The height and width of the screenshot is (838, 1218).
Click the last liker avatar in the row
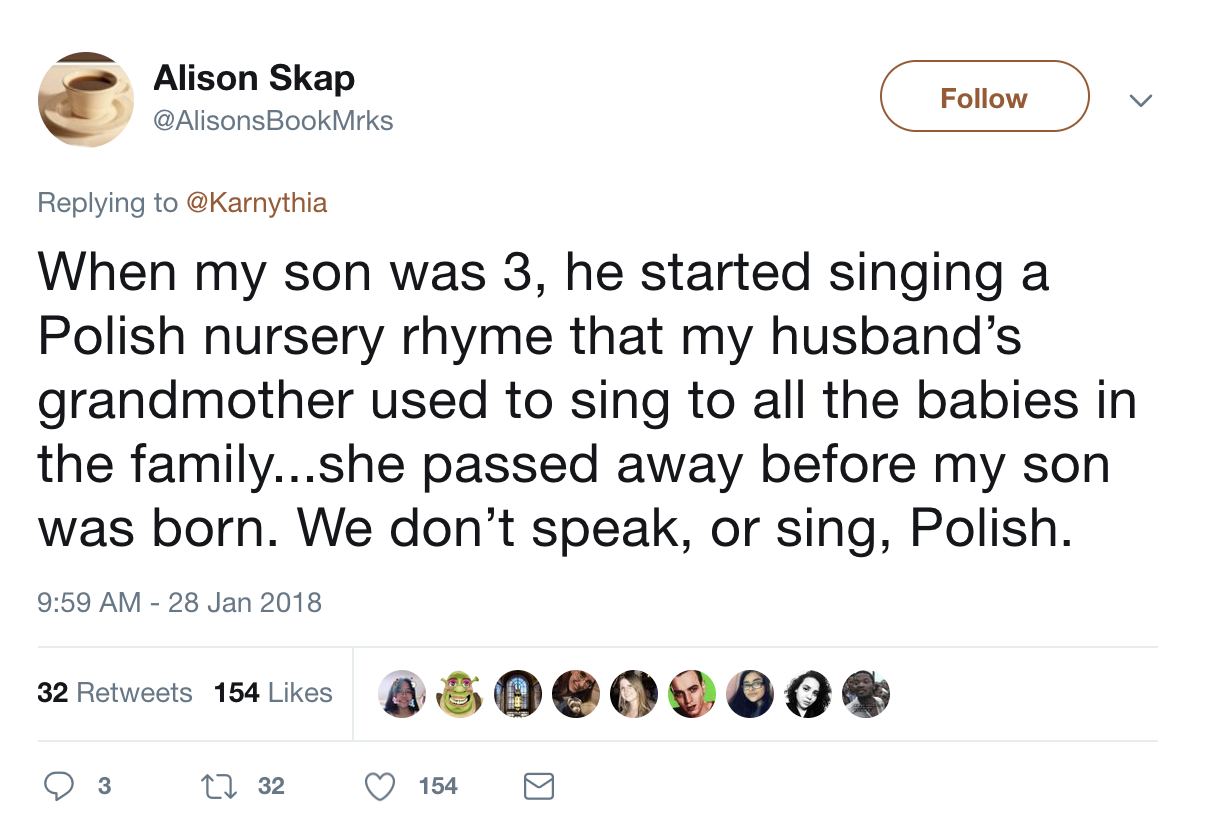click(866, 694)
